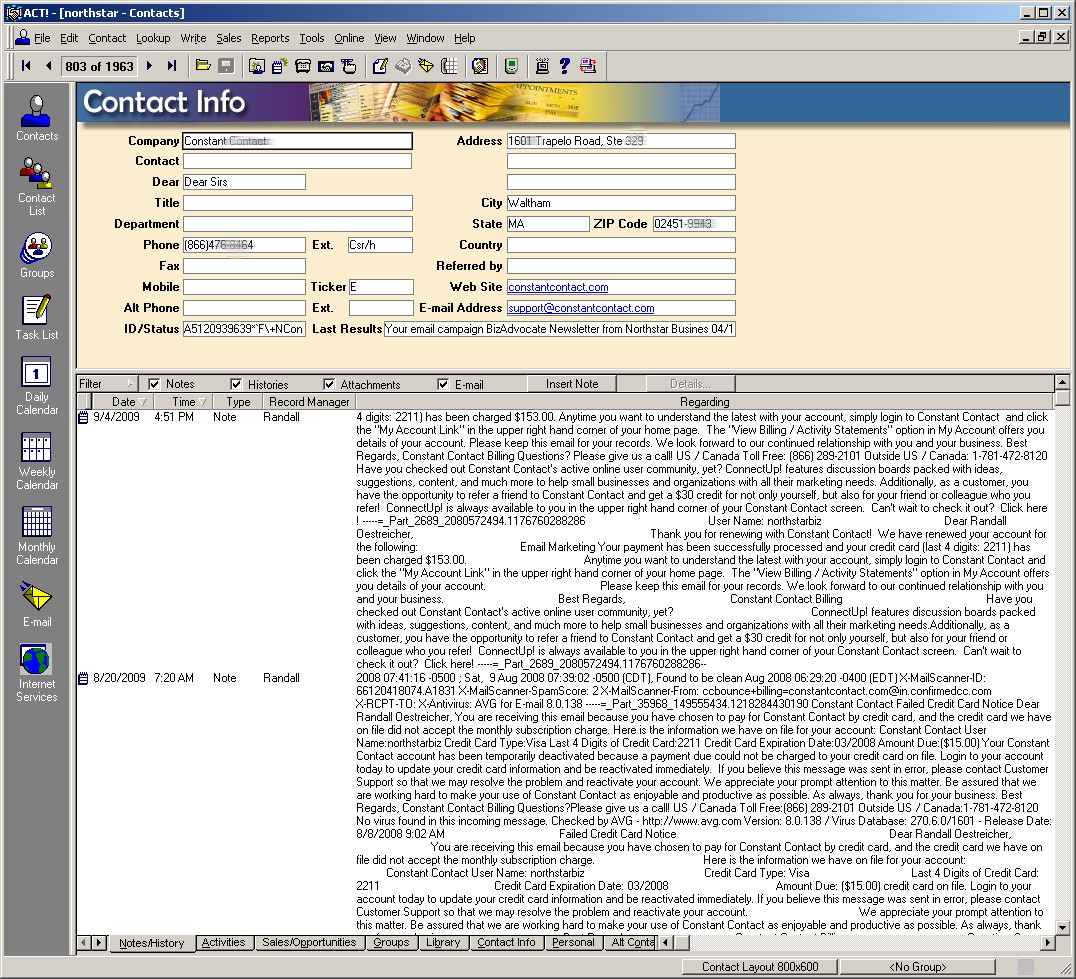Click the Last Results field
The width and height of the screenshot is (1076, 979).
[559, 329]
